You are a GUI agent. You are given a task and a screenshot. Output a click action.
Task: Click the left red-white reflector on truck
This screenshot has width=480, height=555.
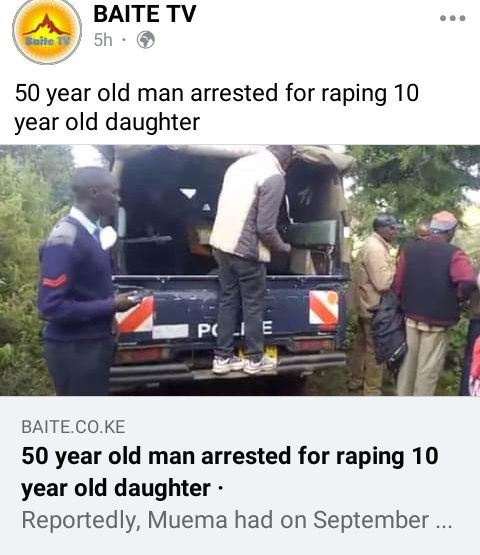[x=135, y=316]
